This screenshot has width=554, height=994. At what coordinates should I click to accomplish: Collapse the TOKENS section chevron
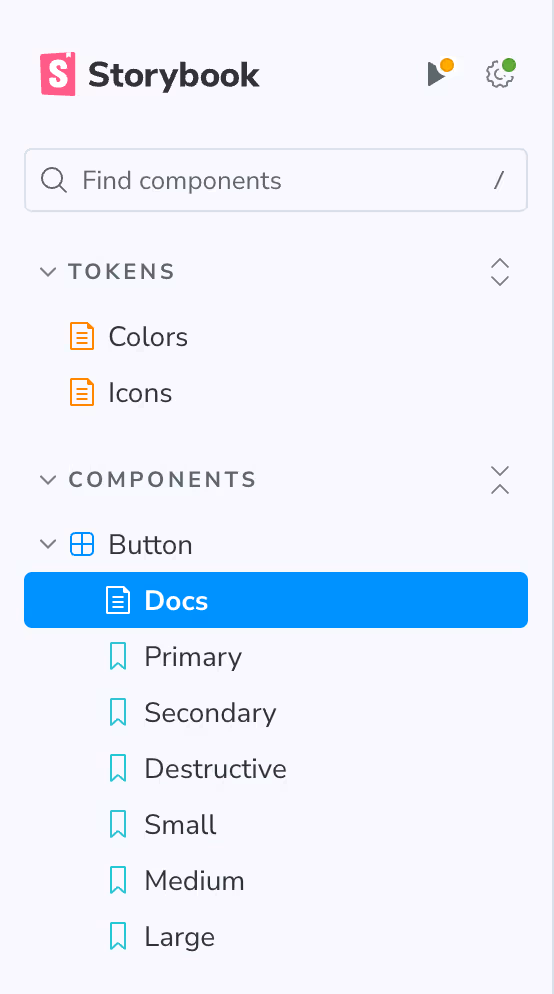(48, 272)
